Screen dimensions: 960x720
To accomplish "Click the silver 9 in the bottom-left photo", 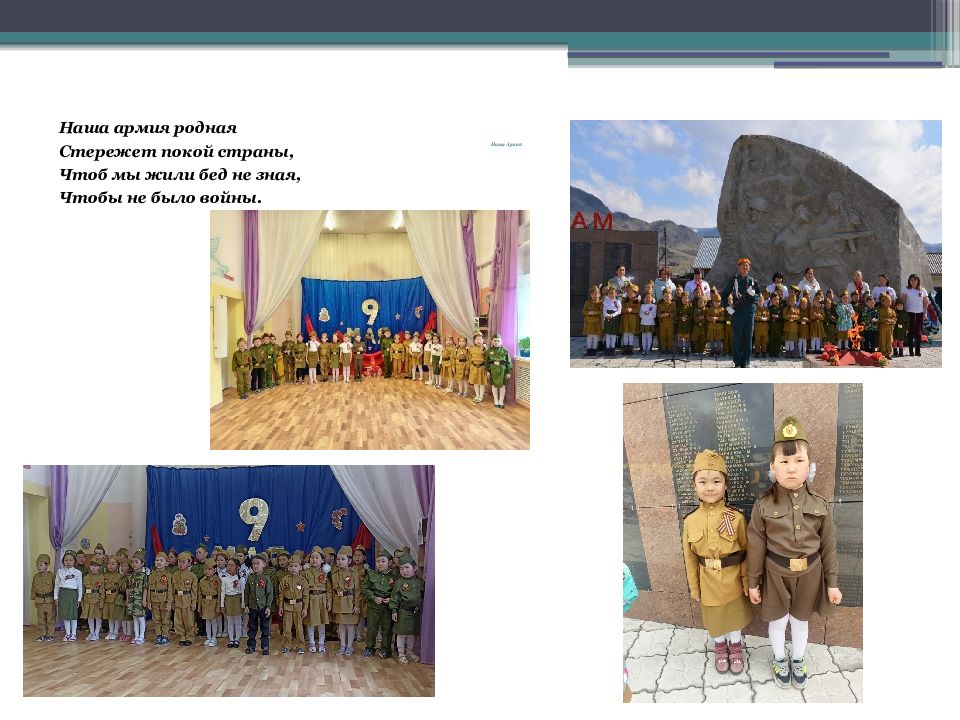I will (x=253, y=518).
